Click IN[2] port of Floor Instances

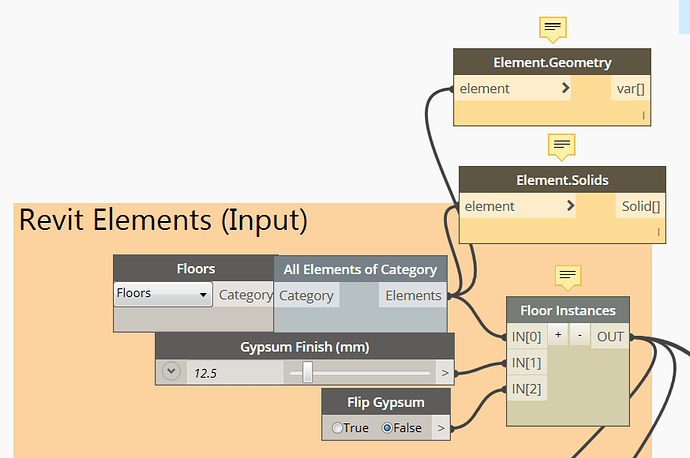tap(527, 389)
